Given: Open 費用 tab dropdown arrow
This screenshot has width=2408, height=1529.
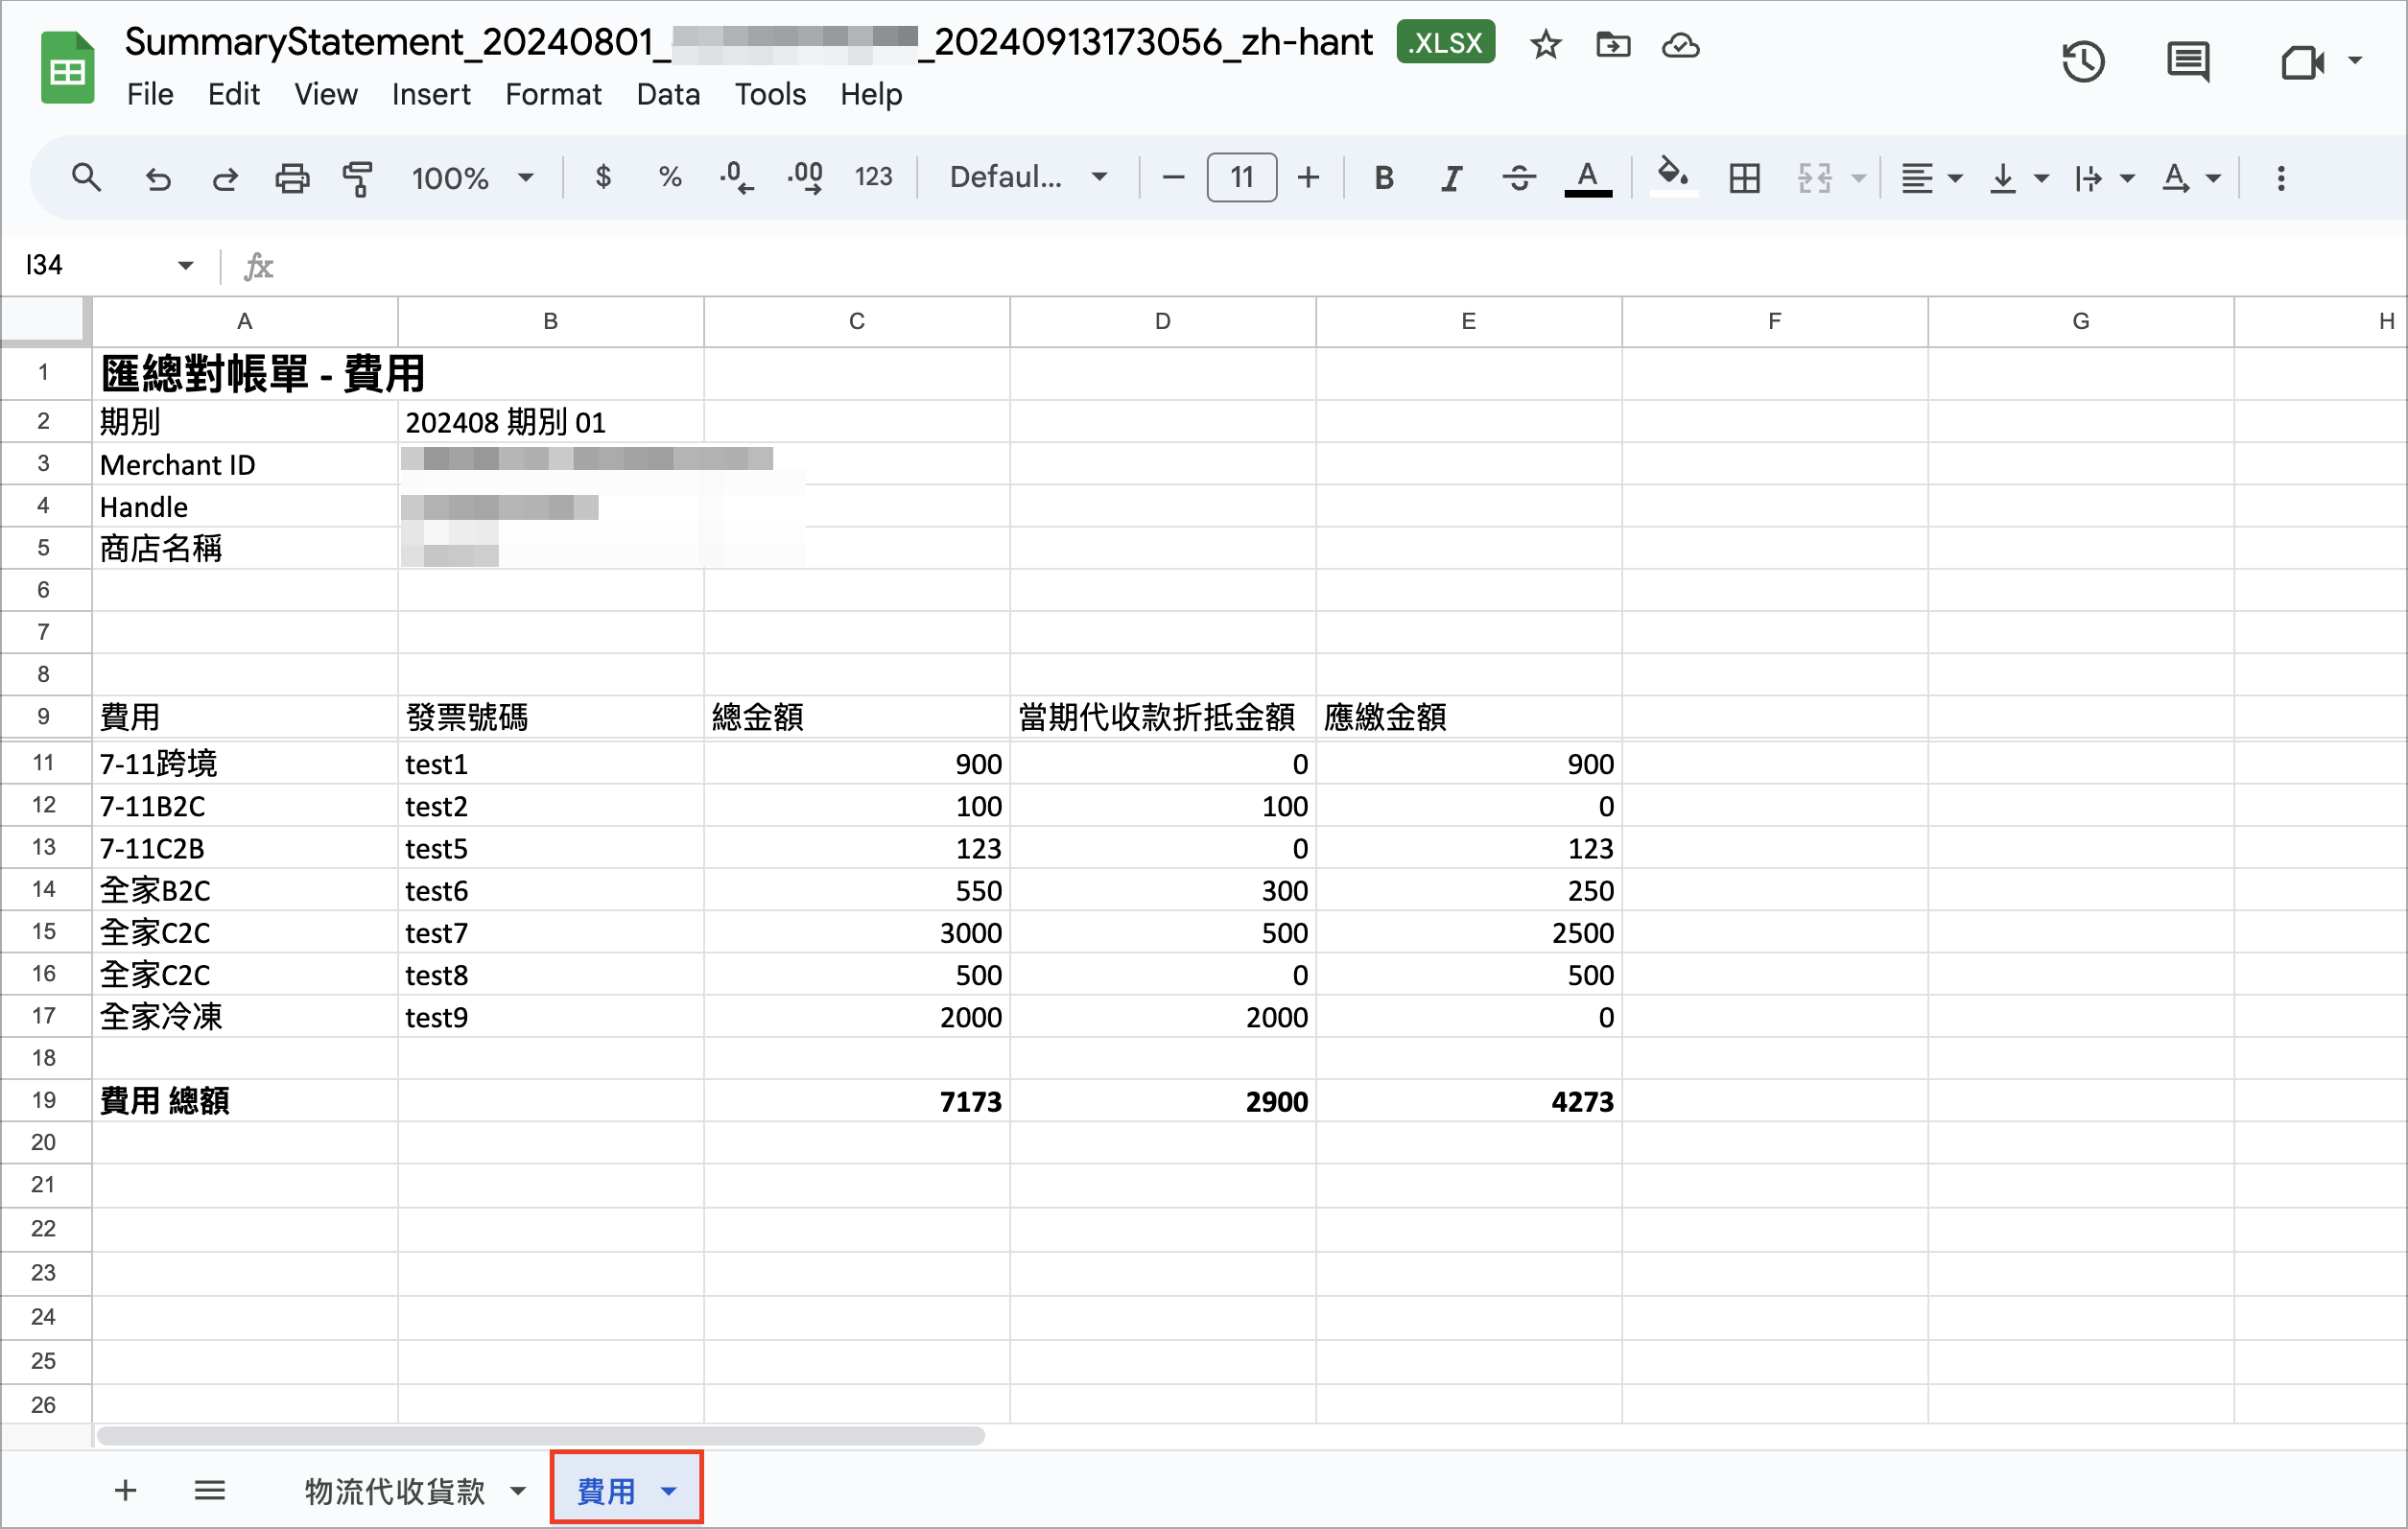Looking at the screenshot, I should [x=669, y=1491].
